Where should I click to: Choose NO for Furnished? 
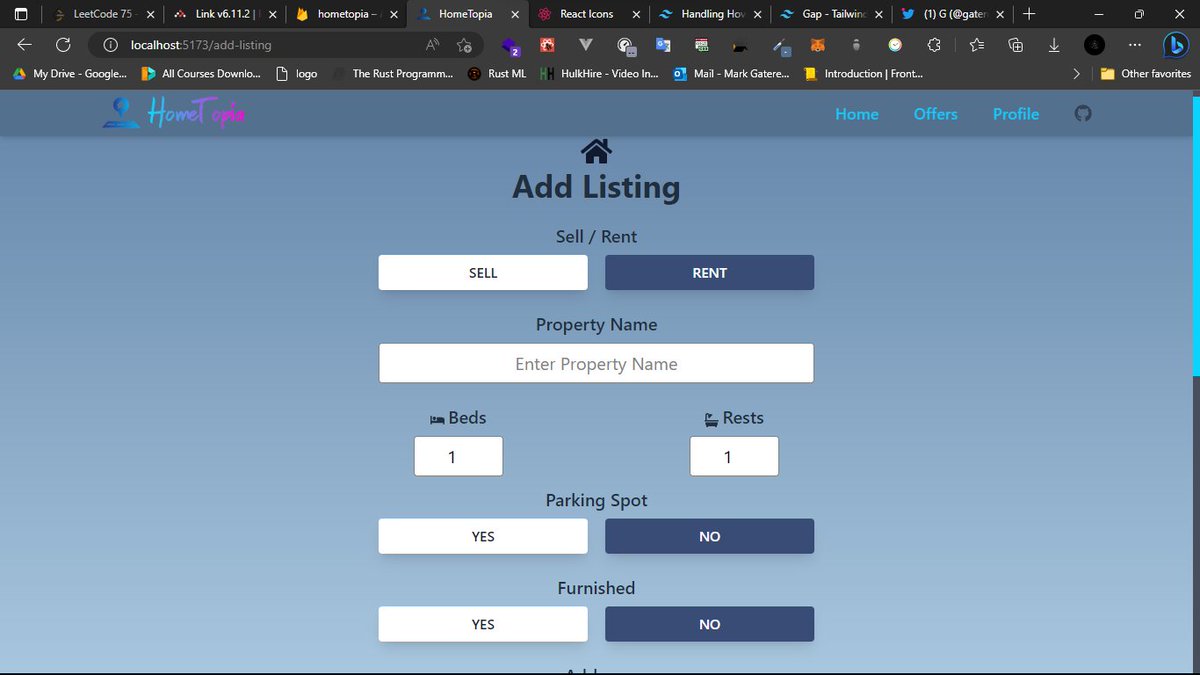tap(709, 624)
